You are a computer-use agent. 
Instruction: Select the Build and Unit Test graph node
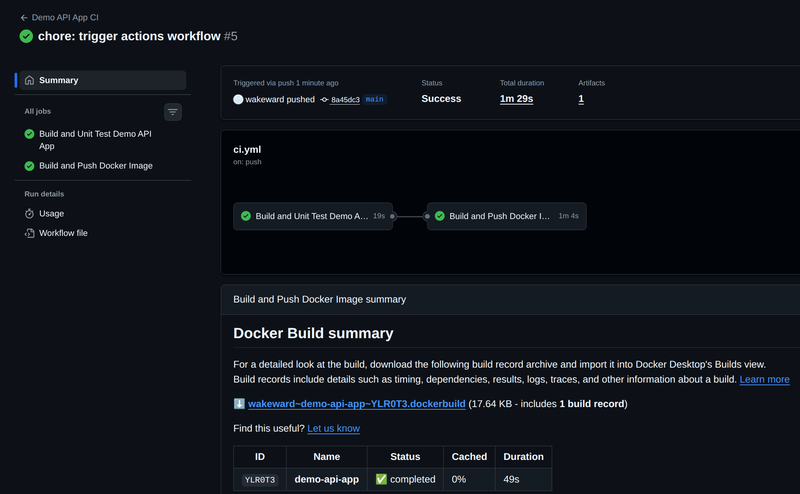[x=313, y=215]
